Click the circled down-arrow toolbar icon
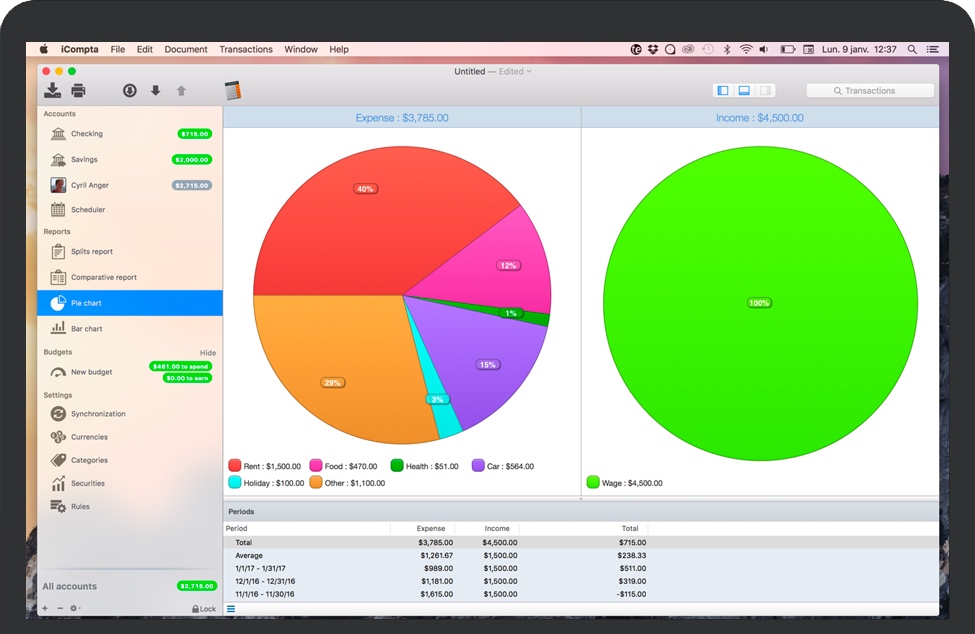 click(129, 91)
